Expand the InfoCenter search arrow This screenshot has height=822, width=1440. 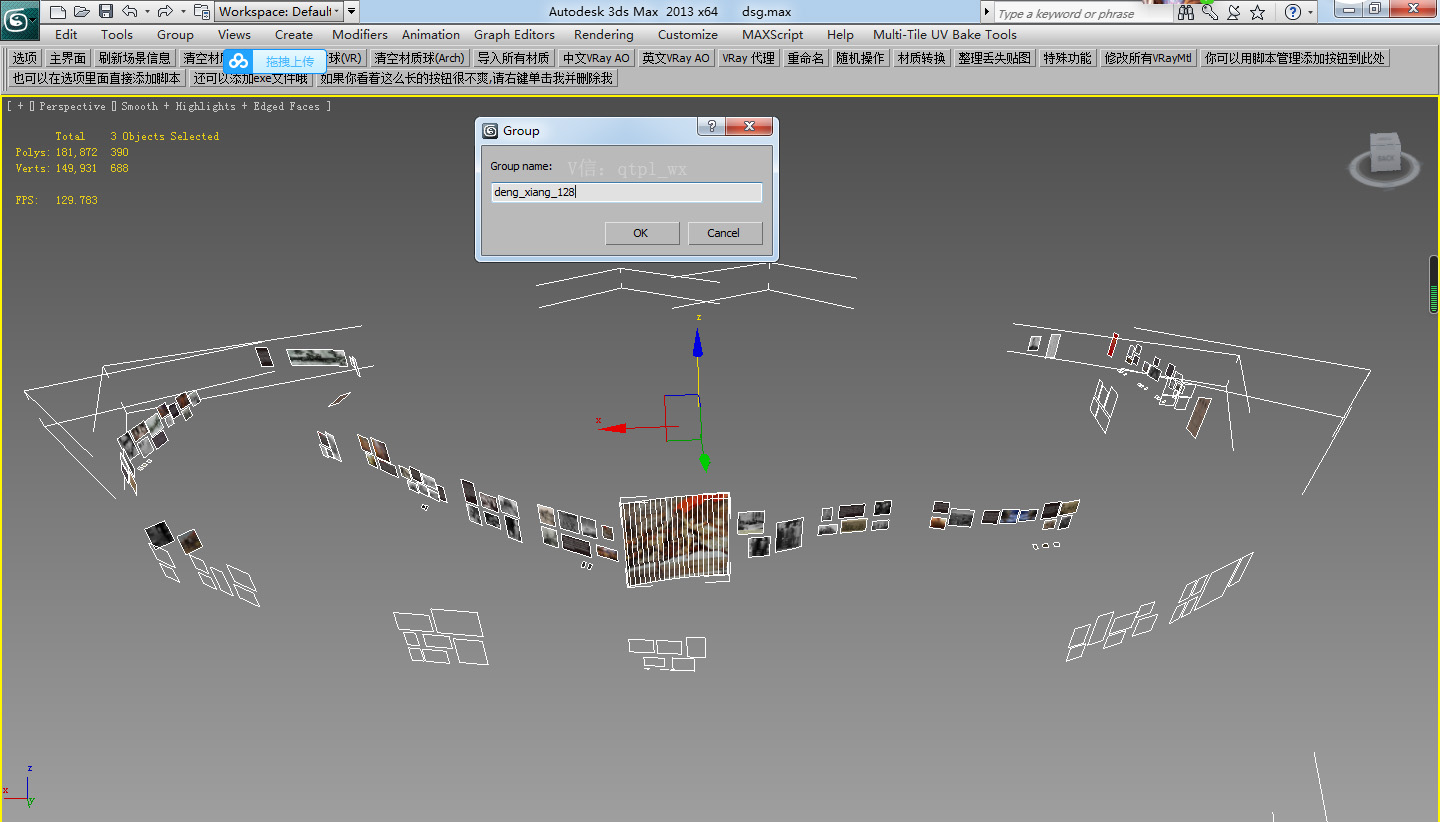pyautogui.click(x=987, y=13)
